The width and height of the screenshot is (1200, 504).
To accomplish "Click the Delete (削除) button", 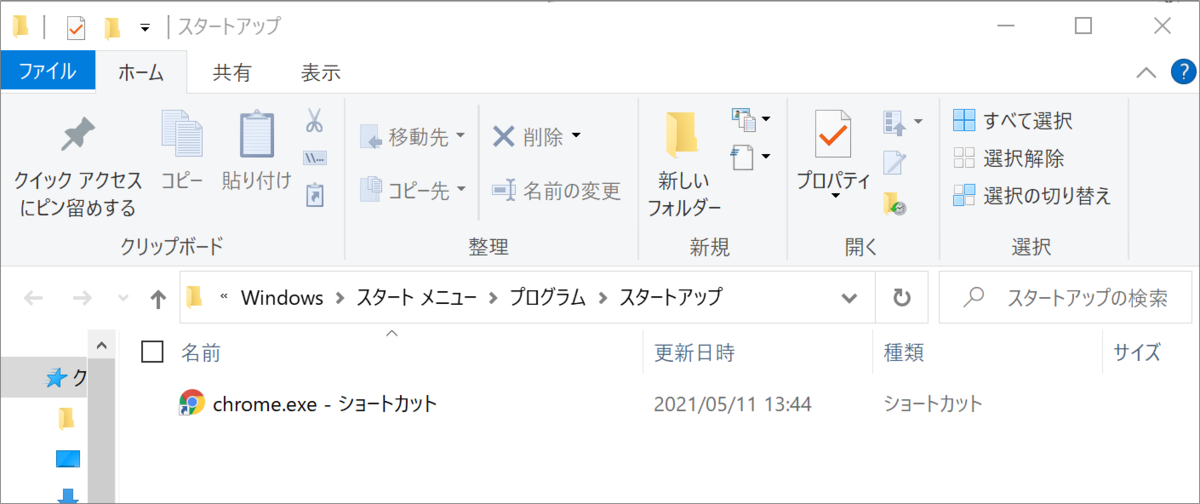I will tap(528, 137).
